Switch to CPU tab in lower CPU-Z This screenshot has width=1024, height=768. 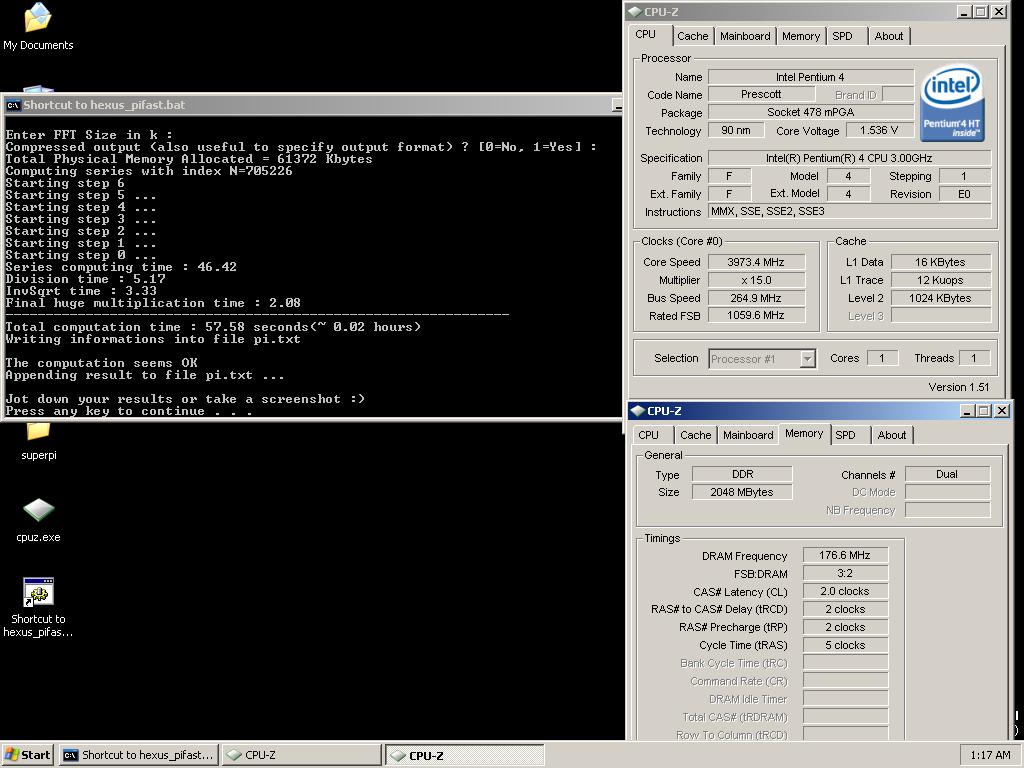click(648, 435)
